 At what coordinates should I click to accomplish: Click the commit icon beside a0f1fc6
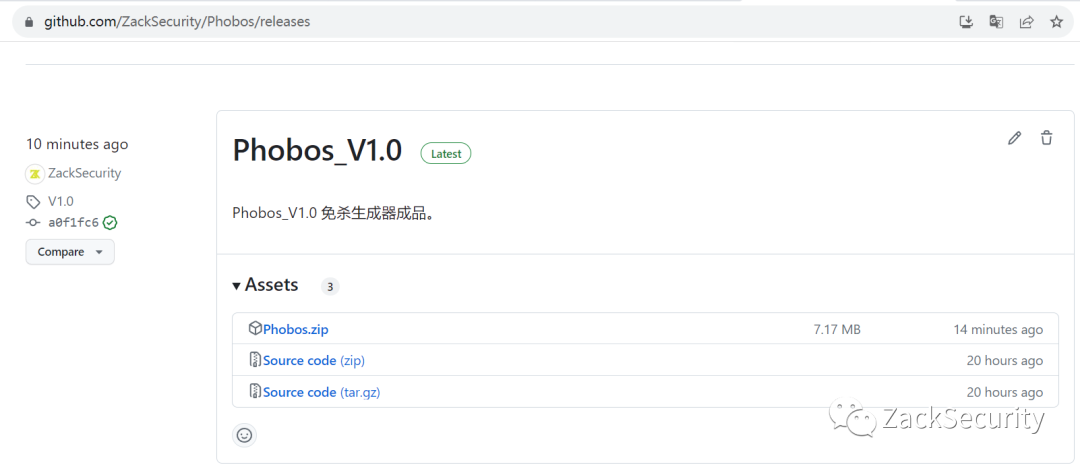pyautogui.click(x=33, y=223)
